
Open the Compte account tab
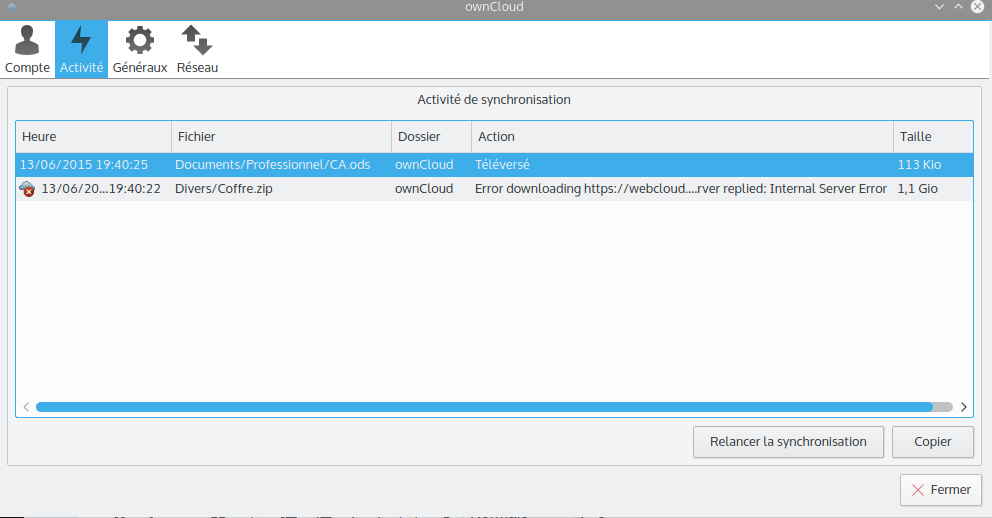[x=27, y=49]
